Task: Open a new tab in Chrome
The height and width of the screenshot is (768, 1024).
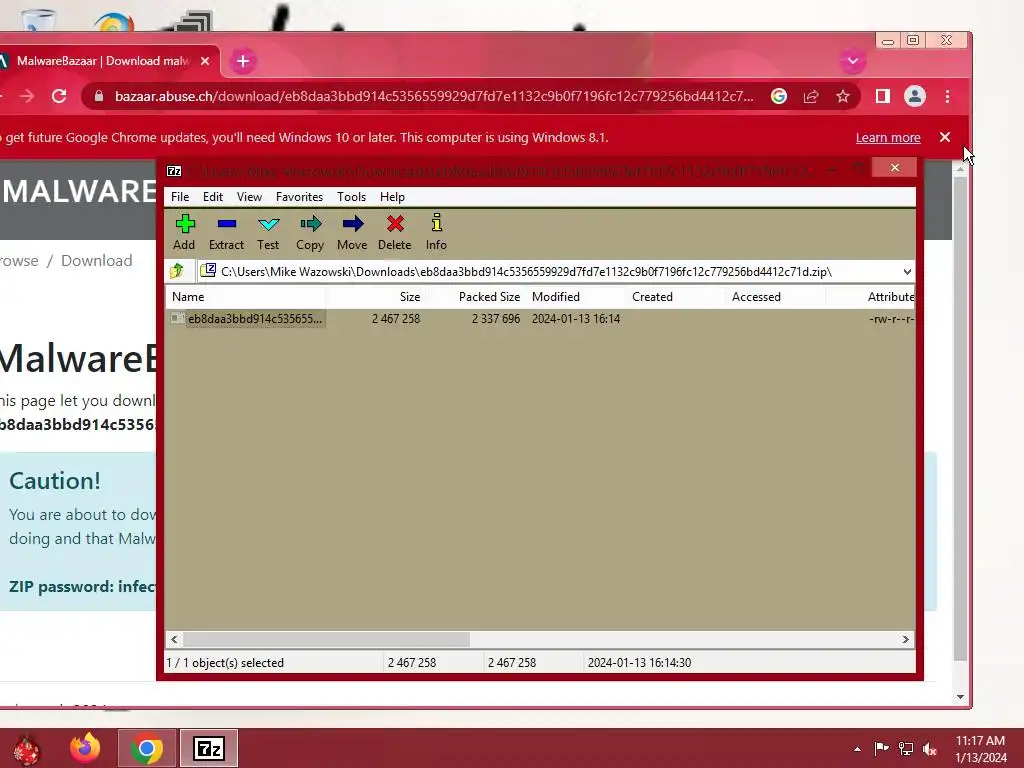Action: point(243,61)
